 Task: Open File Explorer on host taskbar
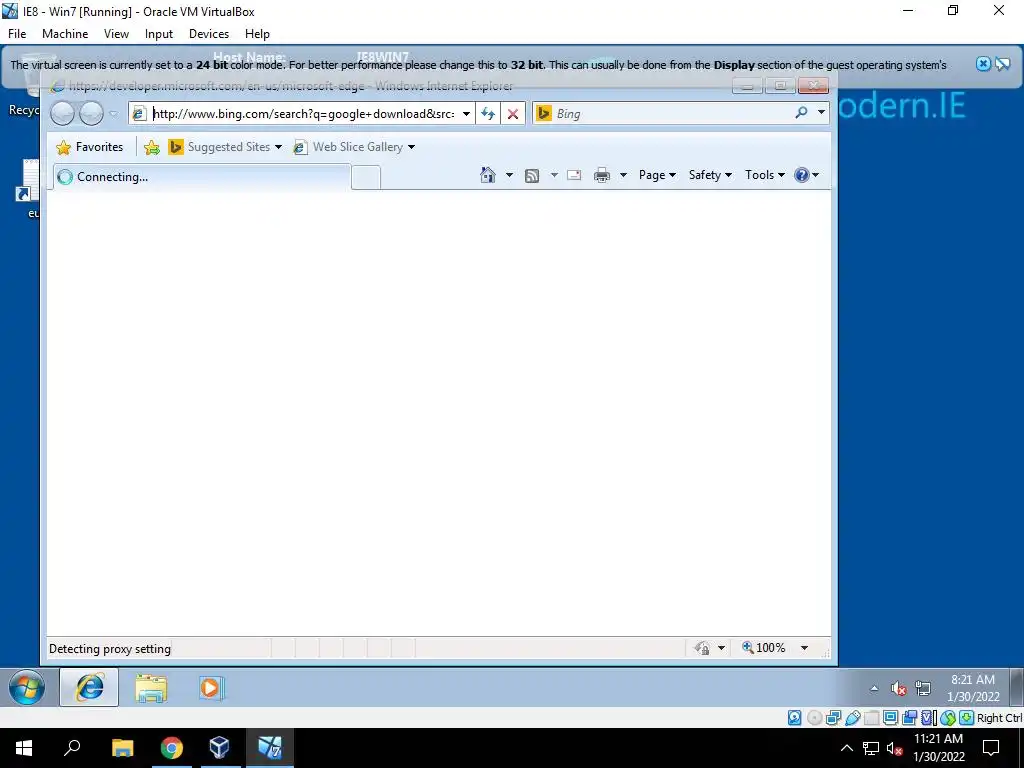coord(122,748)
